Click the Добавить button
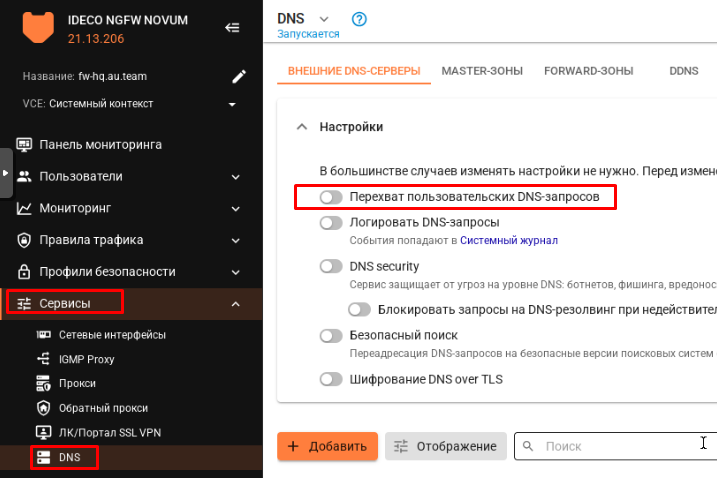 tap(327, 446)
